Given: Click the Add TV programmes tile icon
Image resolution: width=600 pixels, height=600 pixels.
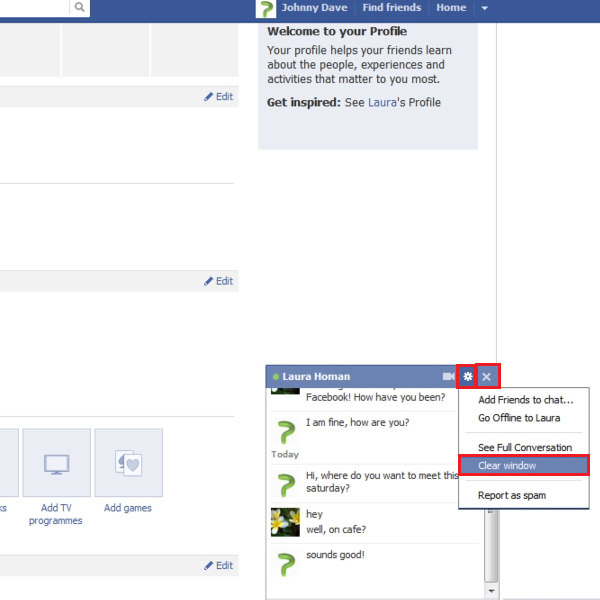Looking at the screenshot, I should [57, 463].
